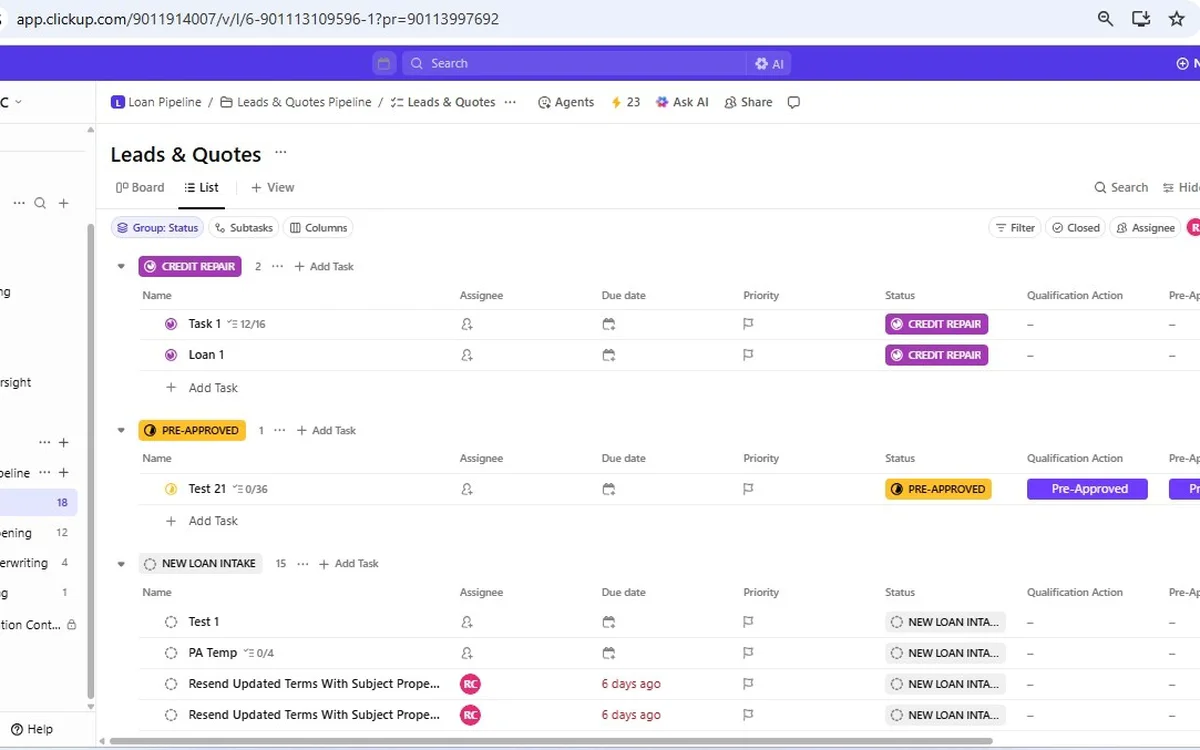Open the Leads & Quotes Pipeline folder breadcrumb
The height and width of the screenshot is (750, 1200).
point(296,102)
